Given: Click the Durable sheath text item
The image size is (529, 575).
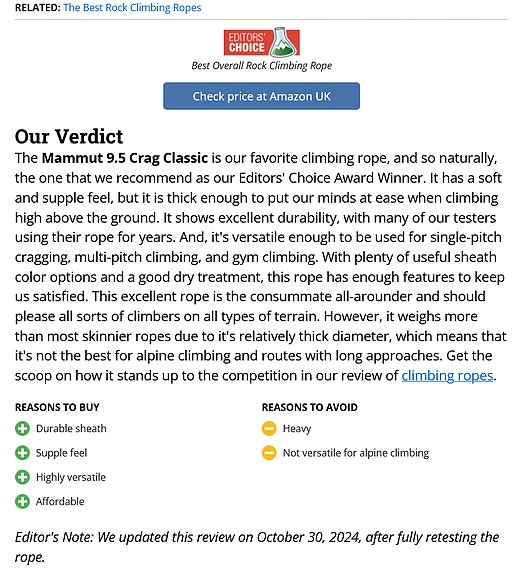Looking at the screenshot, I should [71, 428].
